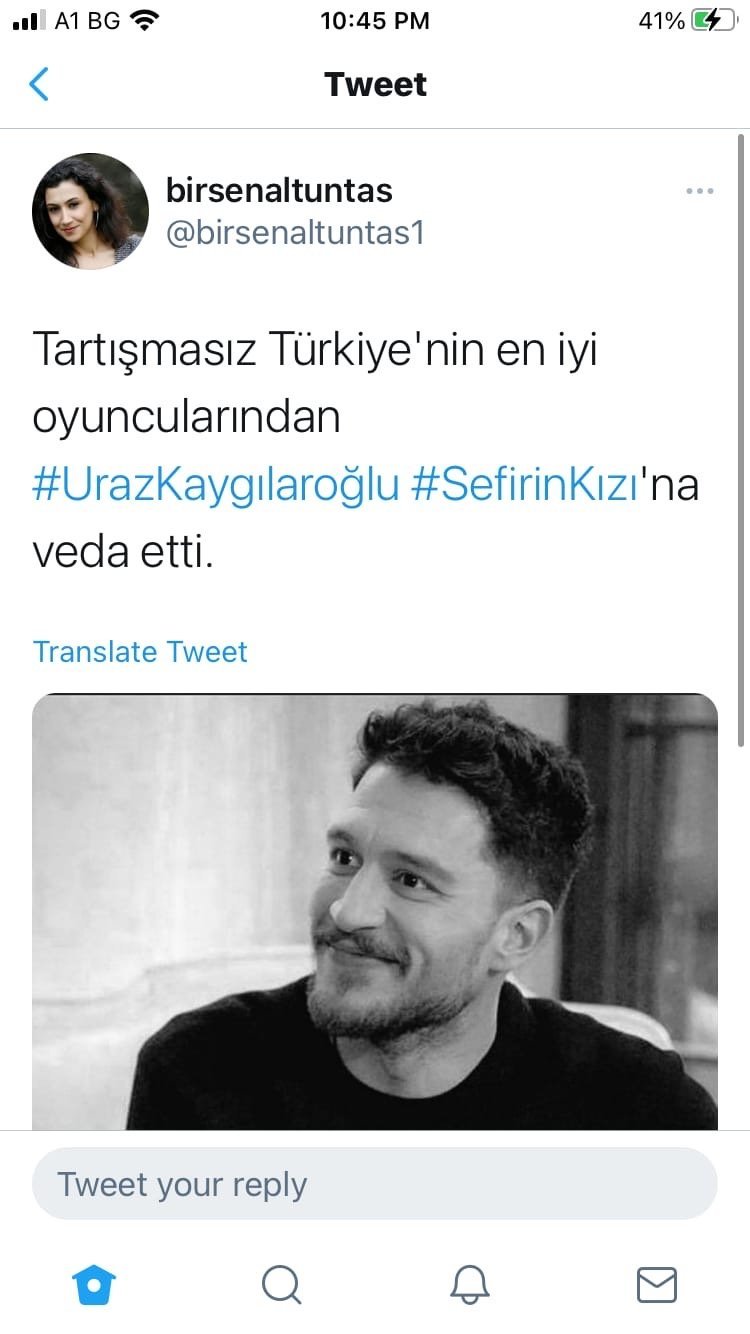Tap the battery icon in status bar

713,21
